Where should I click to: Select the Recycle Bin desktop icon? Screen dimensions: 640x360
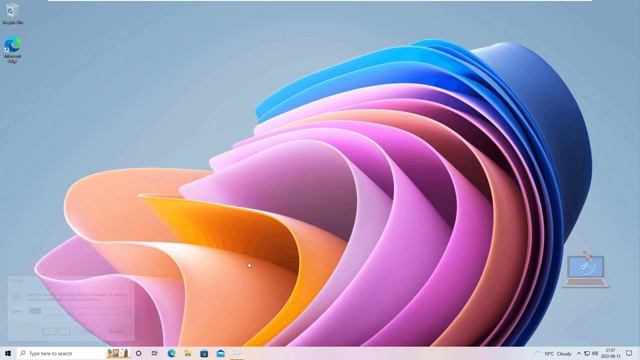tap(12, 14)
